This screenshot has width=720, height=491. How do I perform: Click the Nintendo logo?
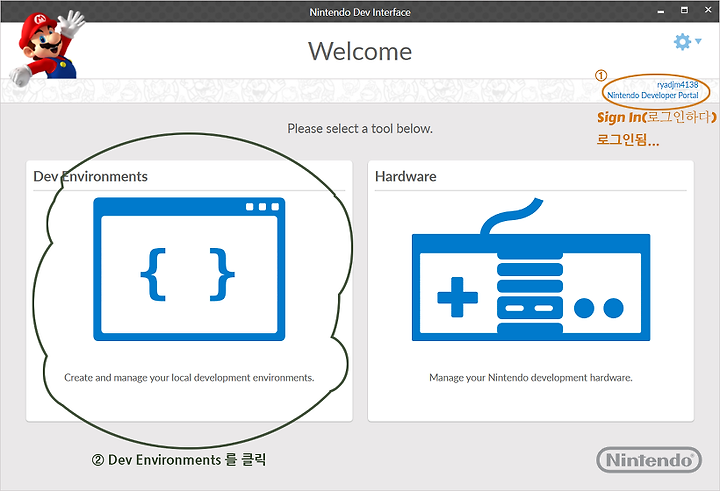[649, 460]
